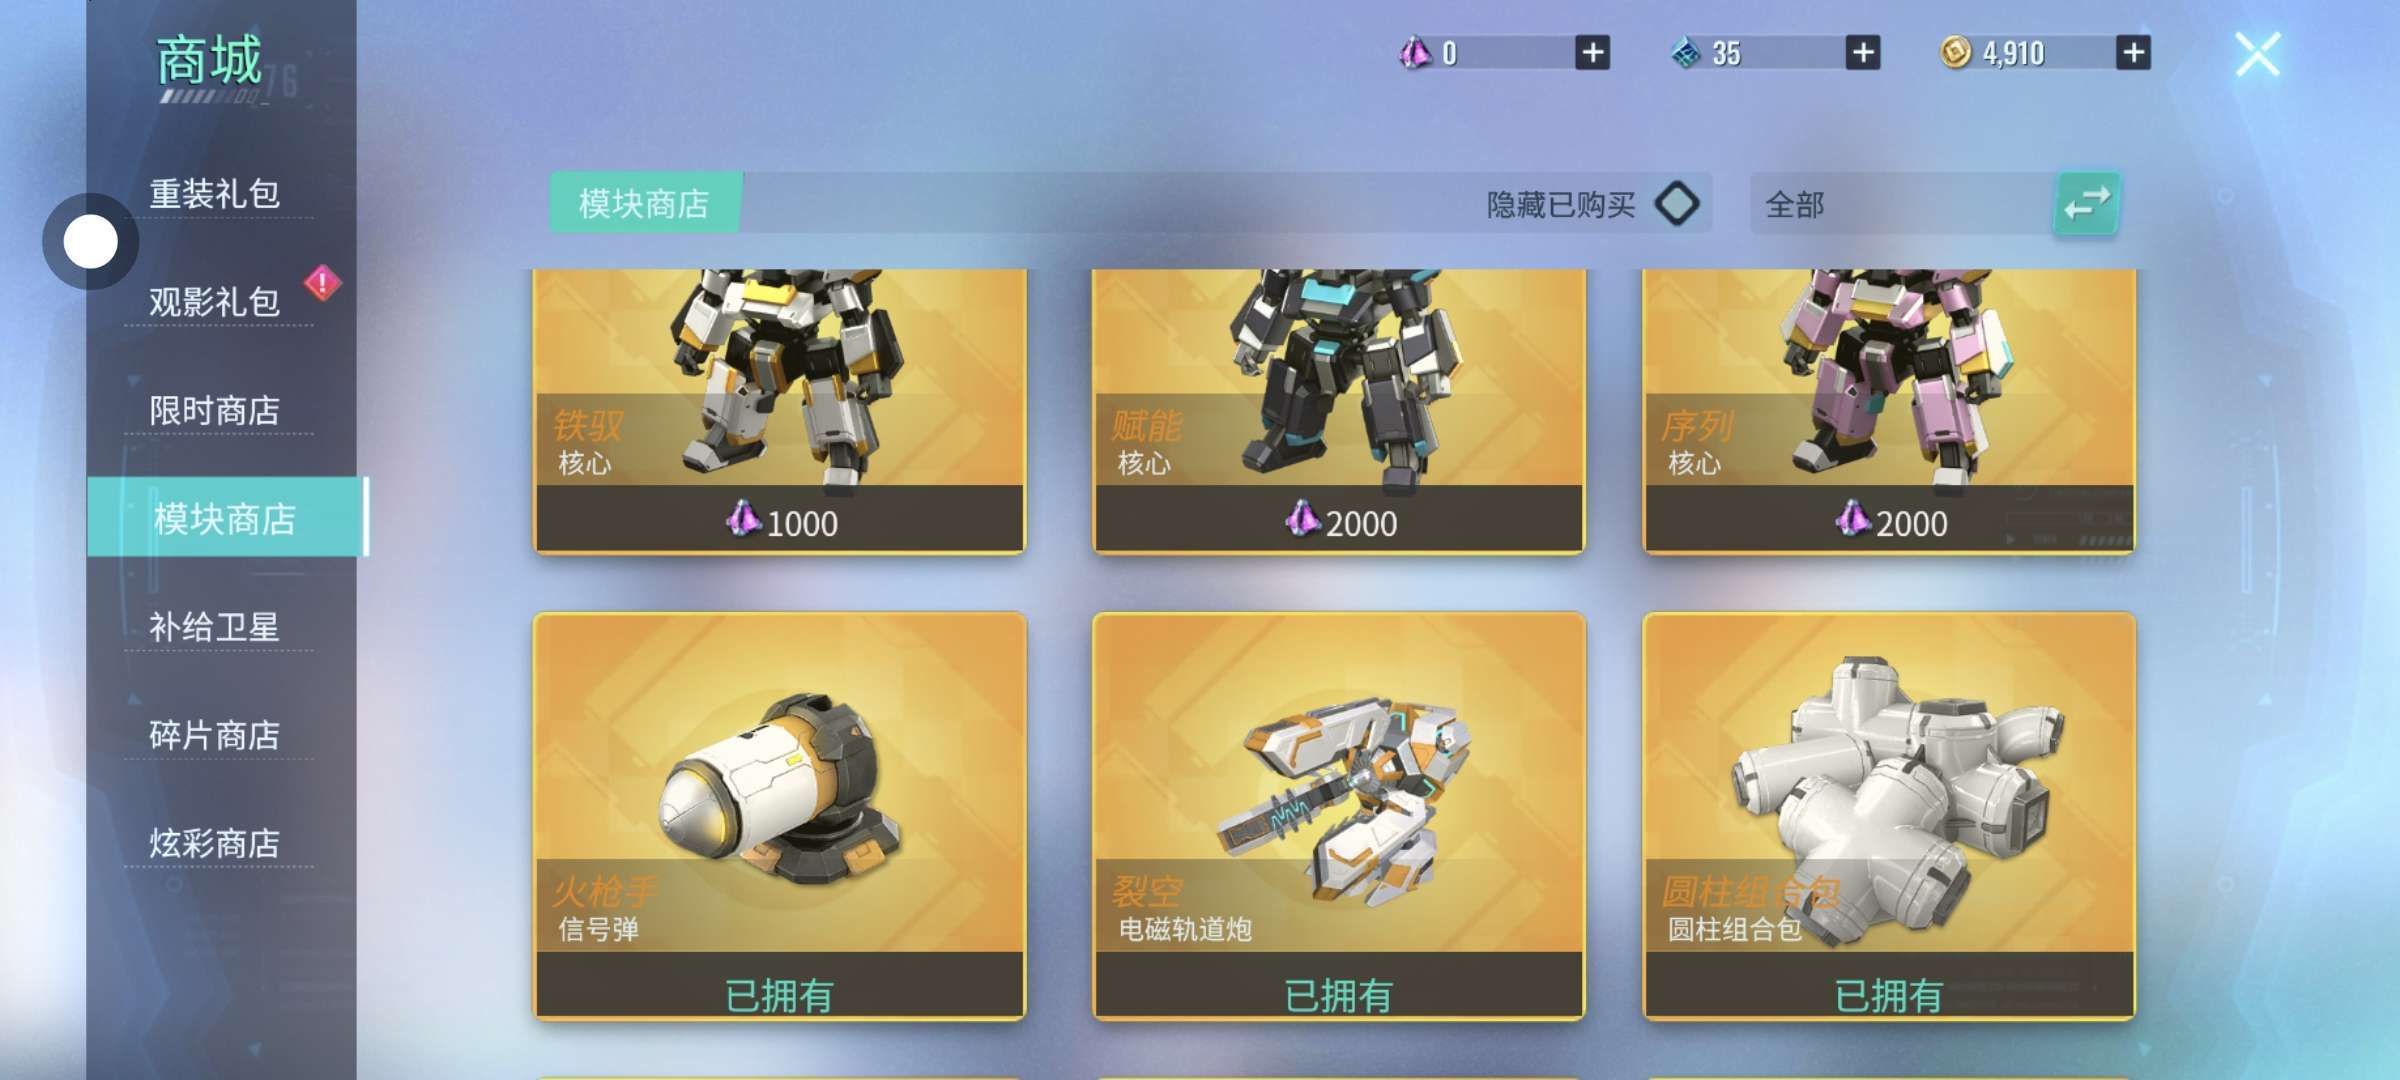Switch category with the green swap arrows

(2086, 204)
